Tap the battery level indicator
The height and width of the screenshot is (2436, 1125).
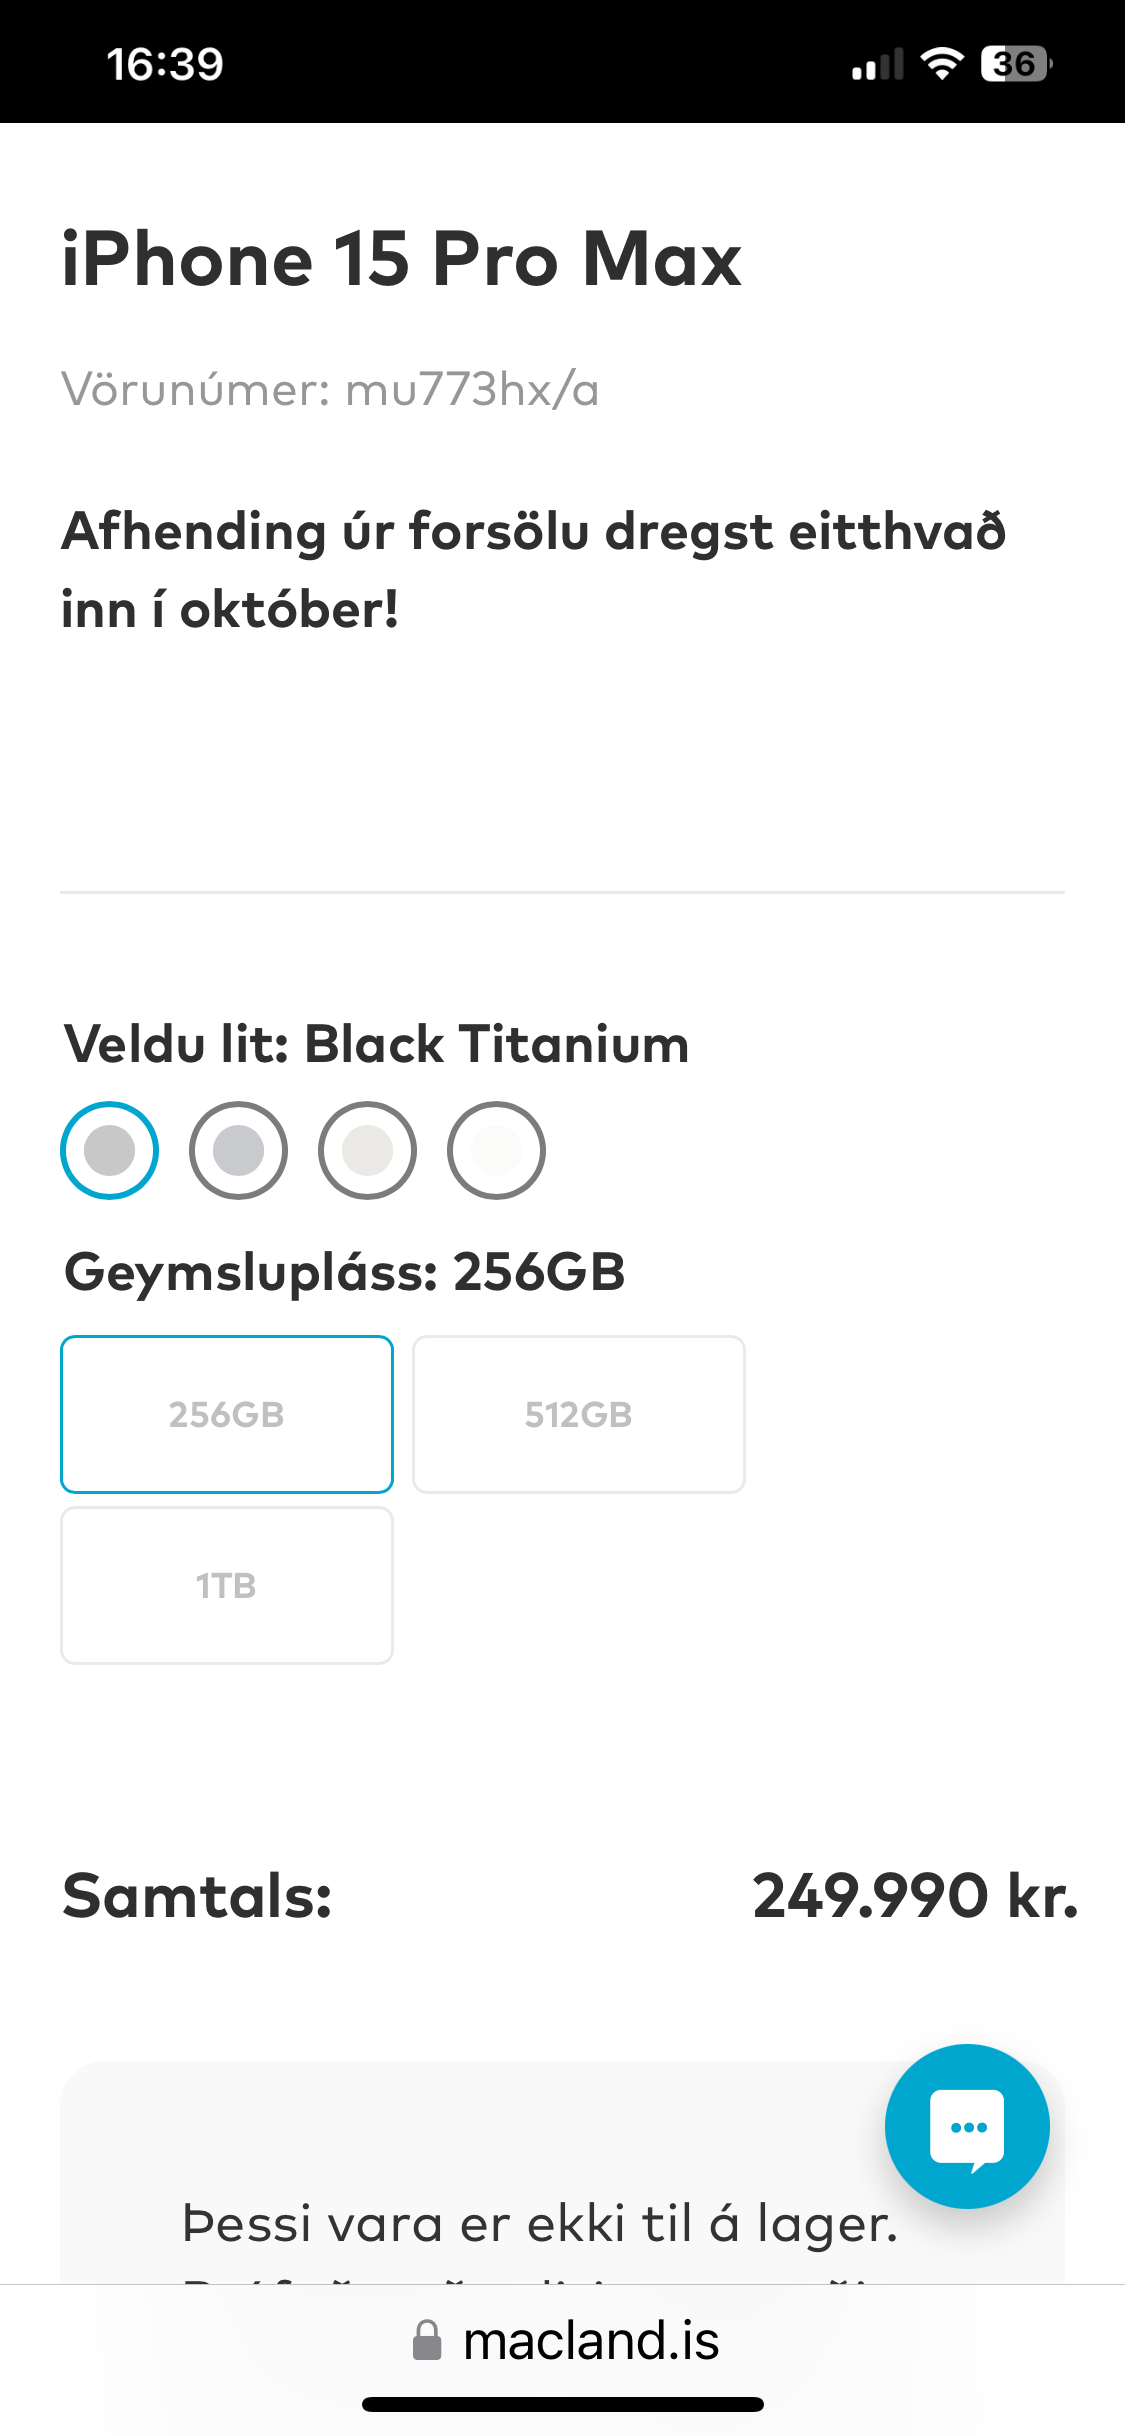1016,64
